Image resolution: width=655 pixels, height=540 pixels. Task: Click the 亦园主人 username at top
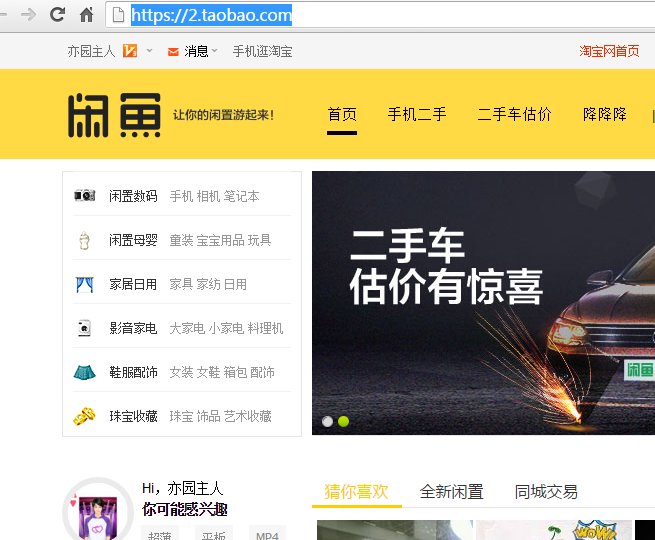91,51
